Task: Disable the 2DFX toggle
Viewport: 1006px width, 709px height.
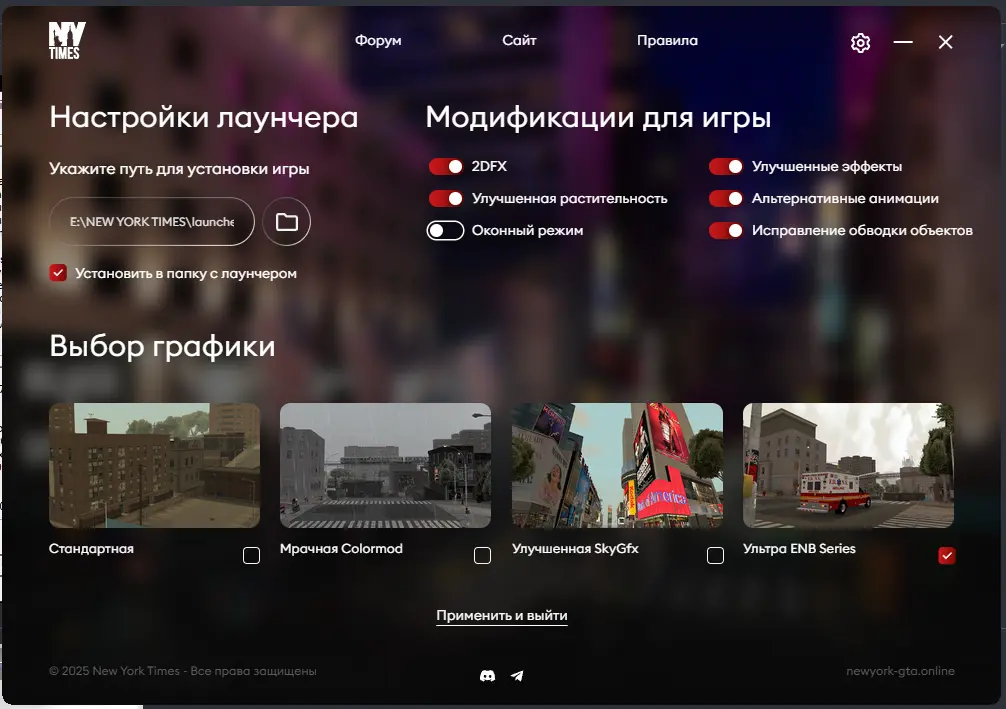Action: pyautogui.click(x=446, y=166)
